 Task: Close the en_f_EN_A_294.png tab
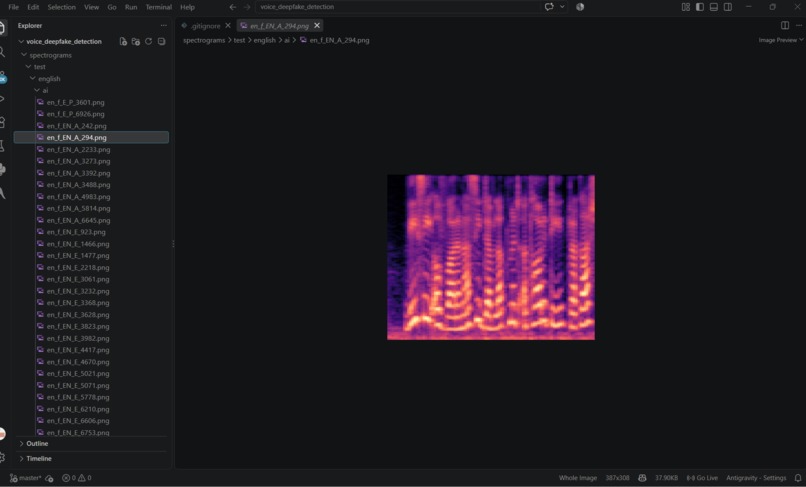coord(317,25)
